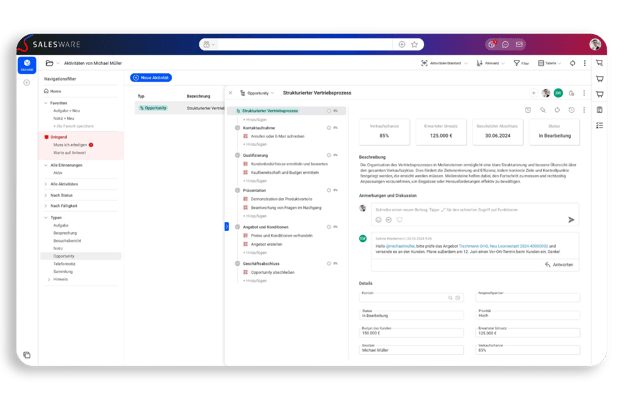The width and height of the screenshot is (629, 400).
Task: Click the blue panel collapse arrow handle
Action: click(x=227, y=227)
